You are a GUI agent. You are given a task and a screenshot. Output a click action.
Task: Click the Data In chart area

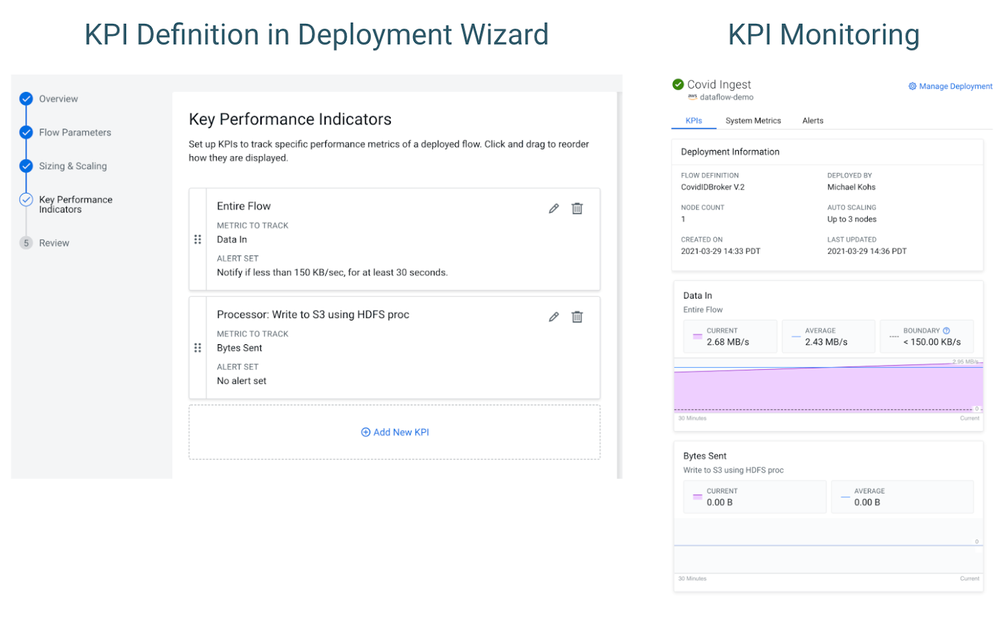[827, 388]
